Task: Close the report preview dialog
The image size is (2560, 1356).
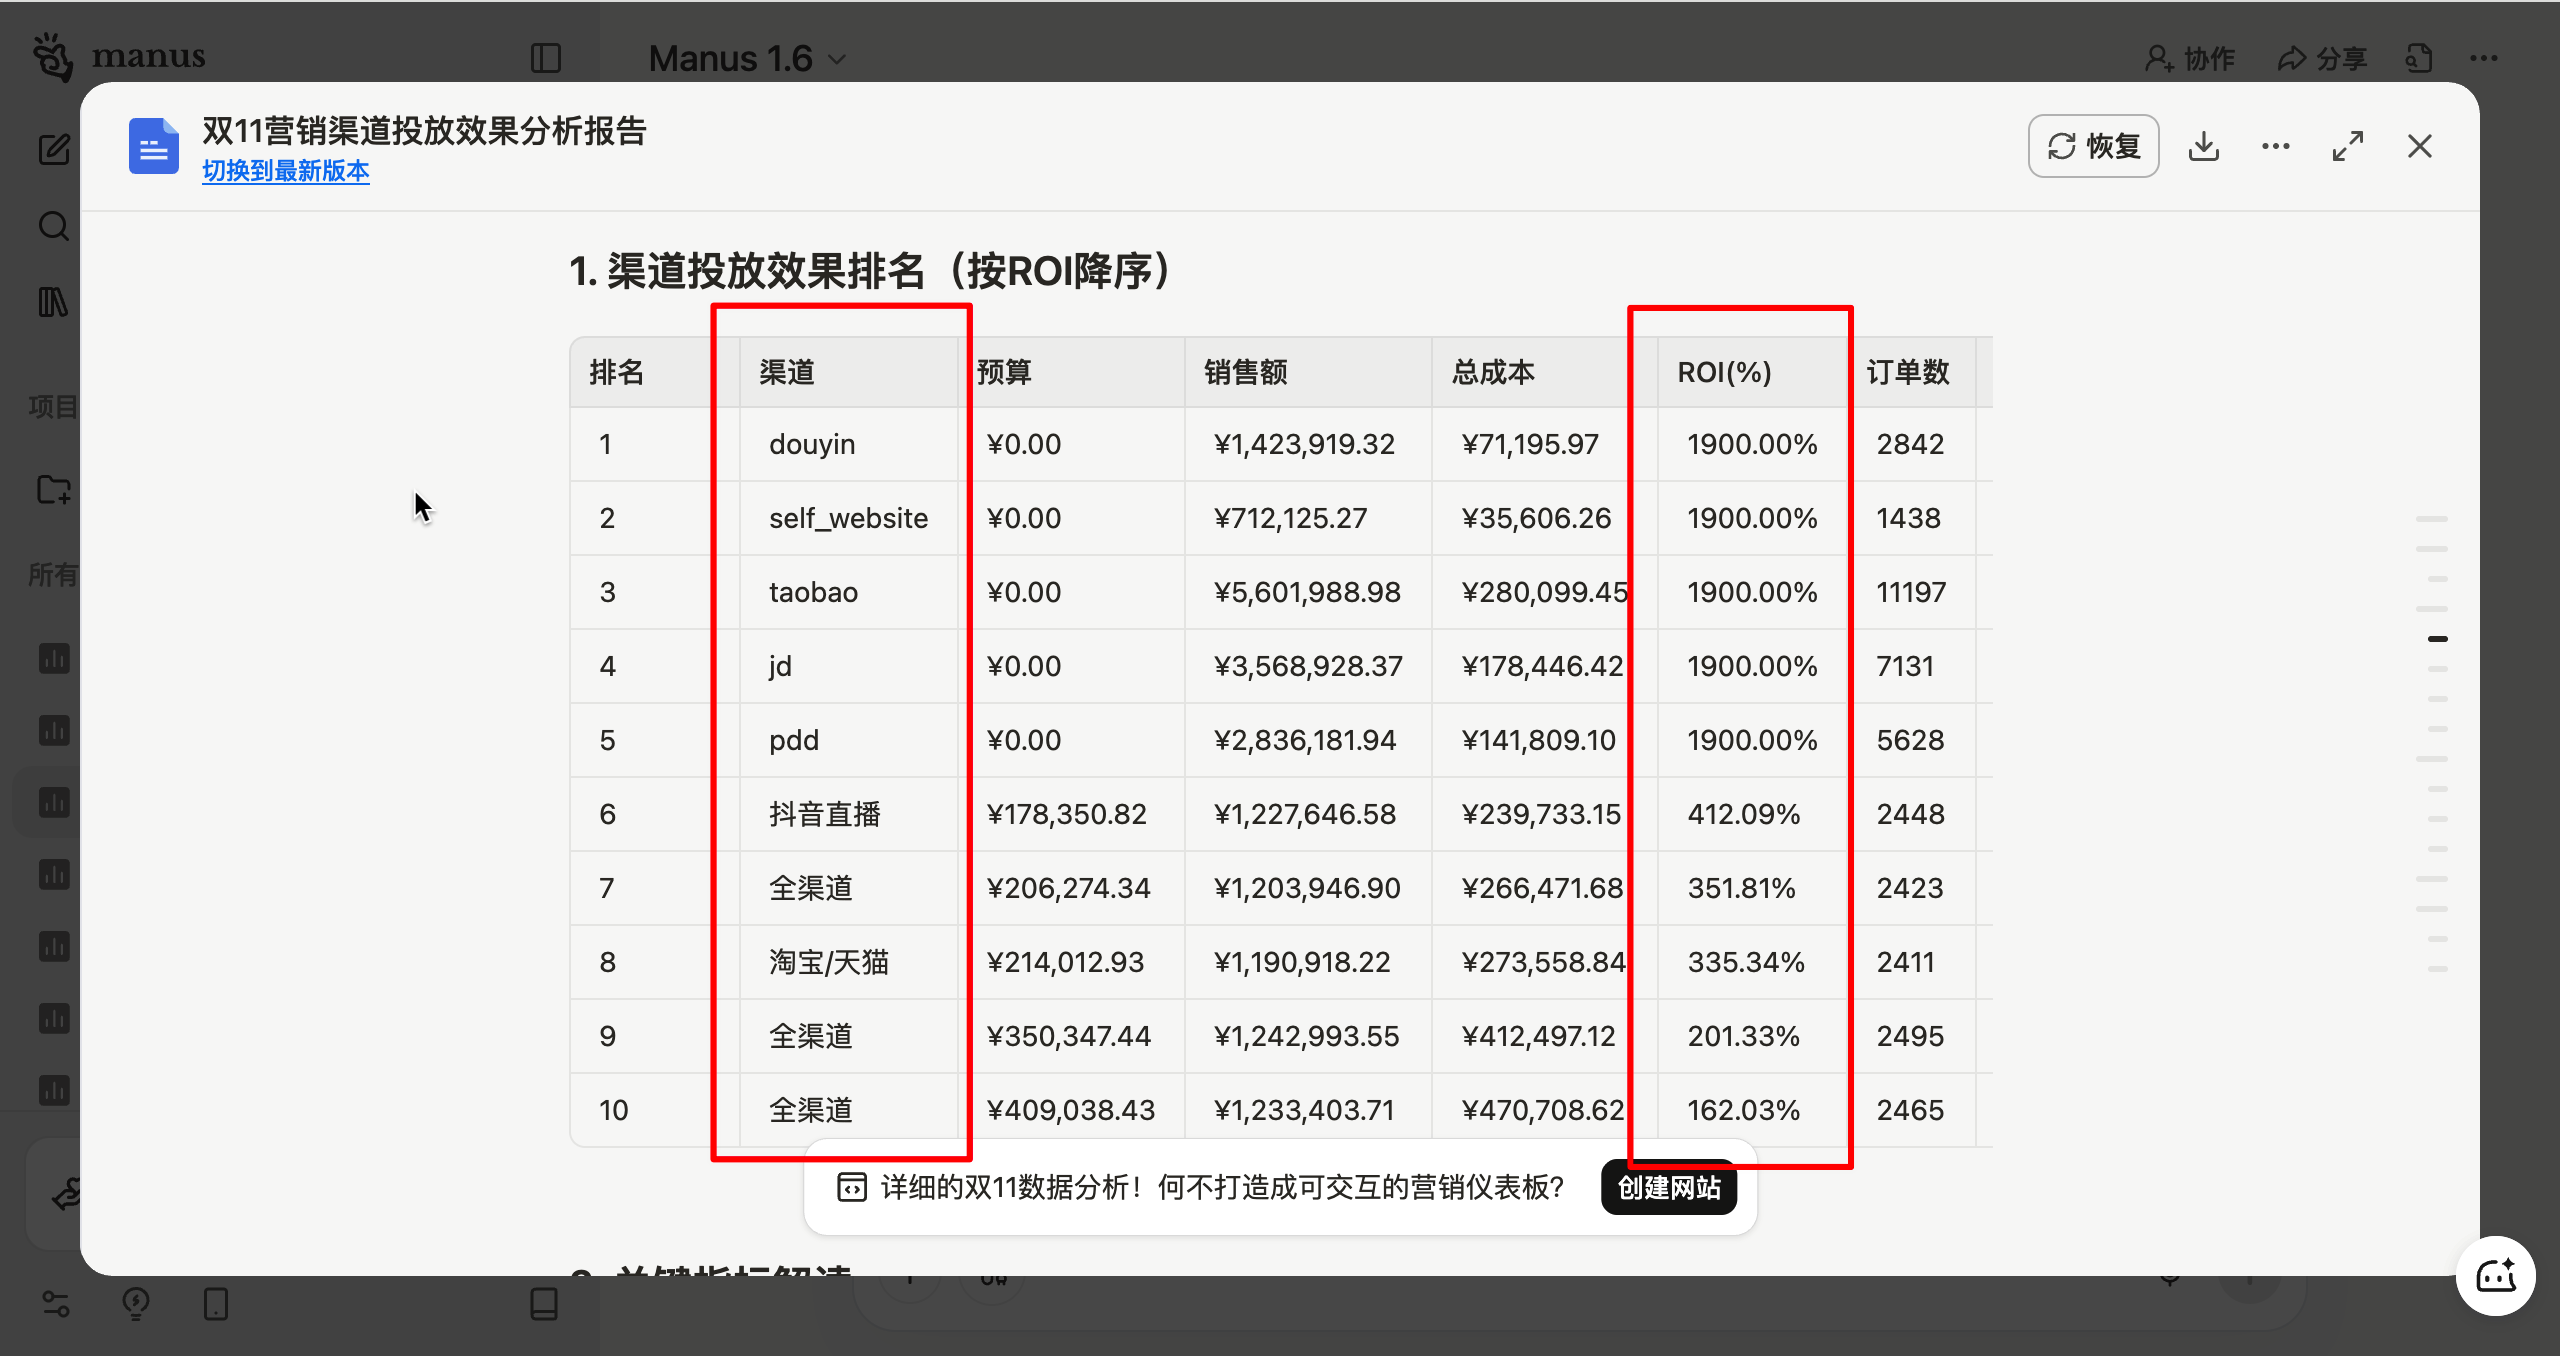Action: (2419, 147)
